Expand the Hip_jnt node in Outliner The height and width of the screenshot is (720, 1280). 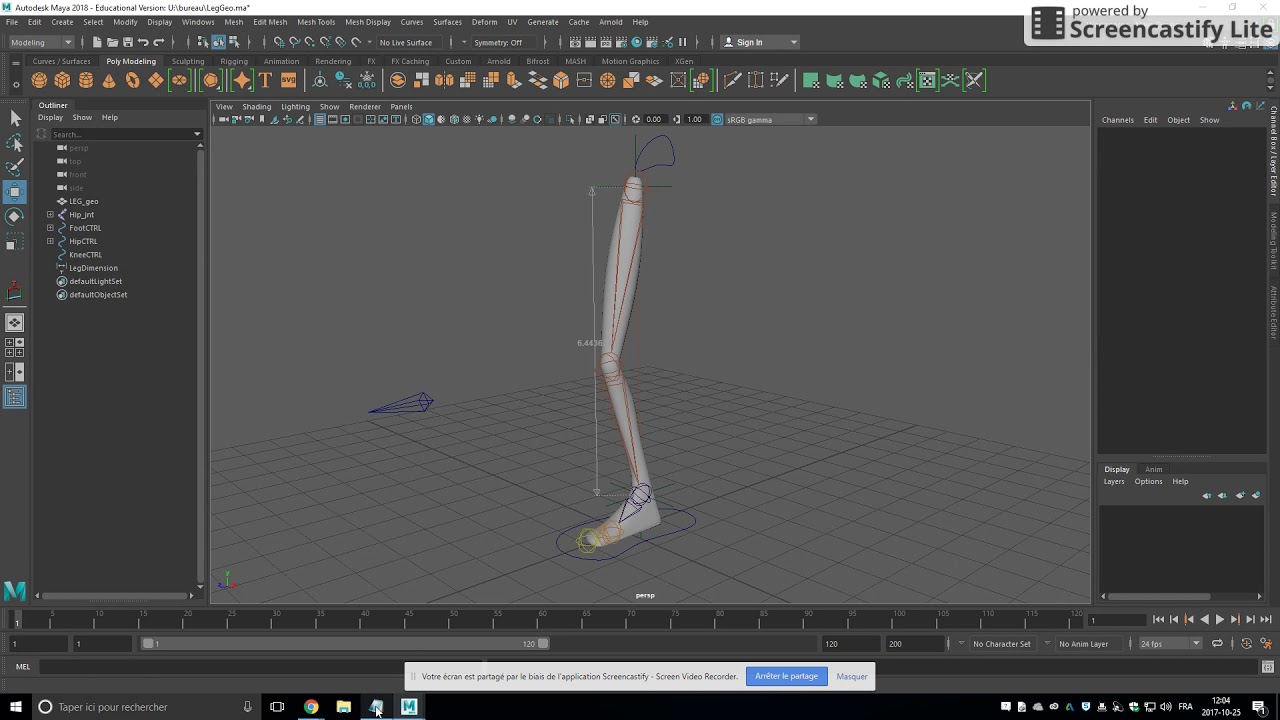[50, 215]
